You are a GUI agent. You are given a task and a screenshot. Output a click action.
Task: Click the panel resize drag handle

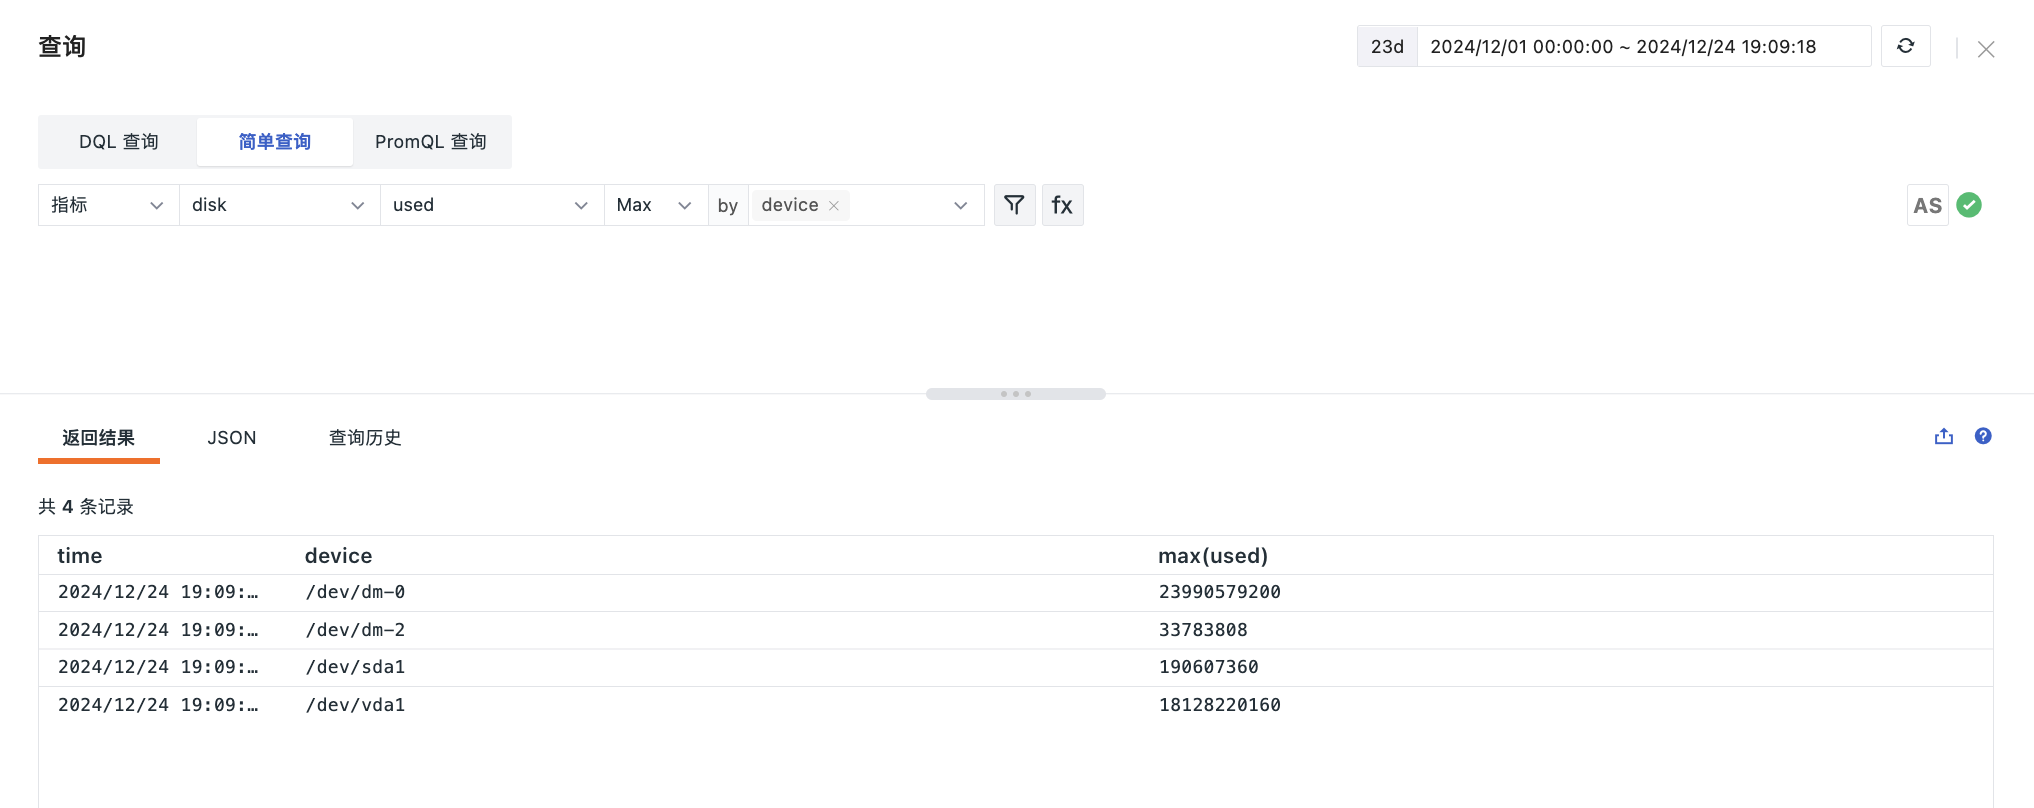[1015, 394]
